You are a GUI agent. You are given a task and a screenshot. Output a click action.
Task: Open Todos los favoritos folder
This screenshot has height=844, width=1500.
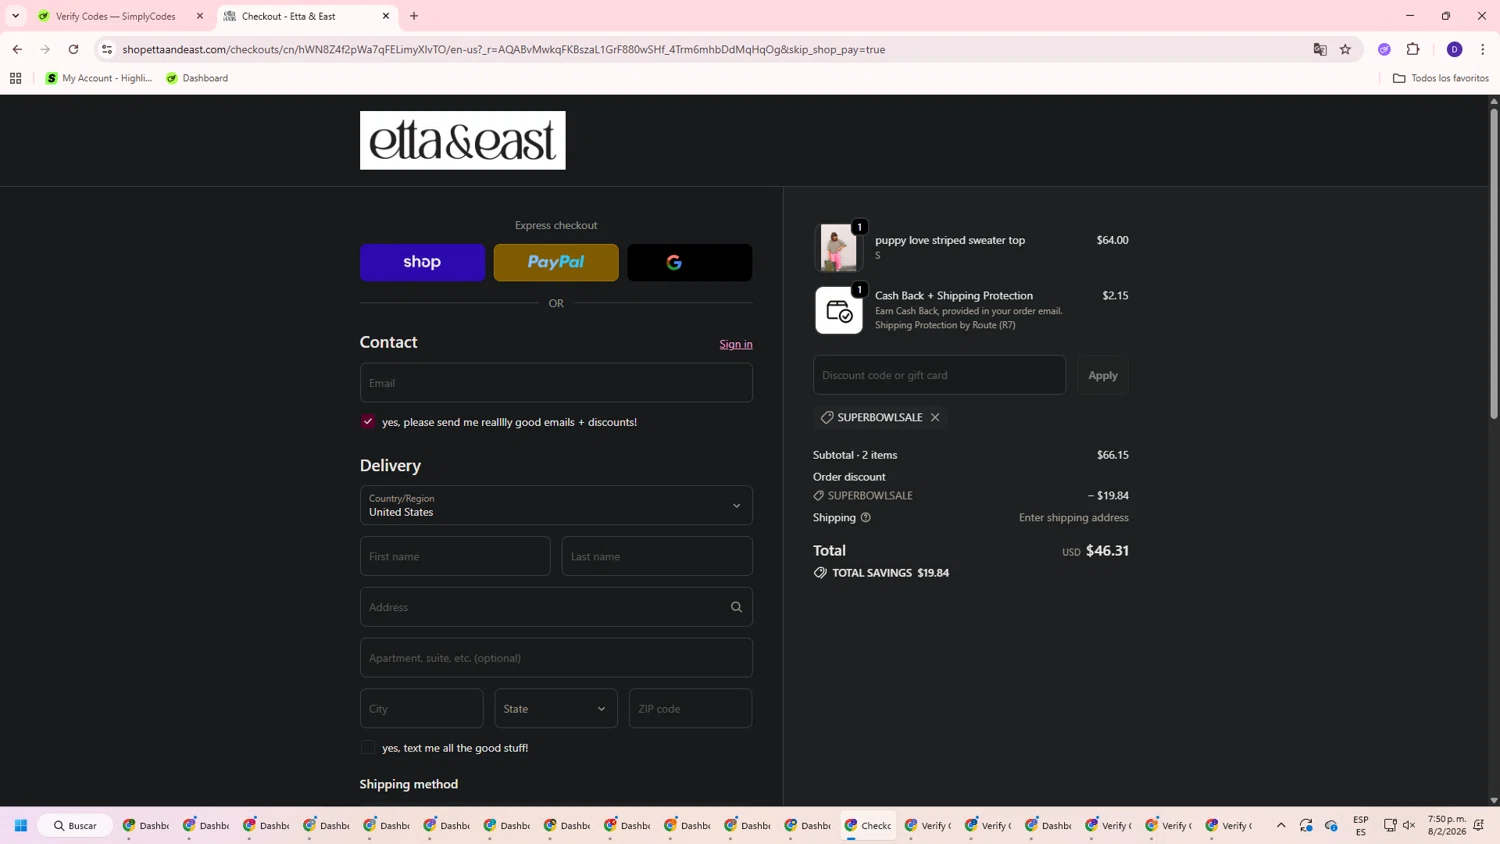coord(1441,78)
